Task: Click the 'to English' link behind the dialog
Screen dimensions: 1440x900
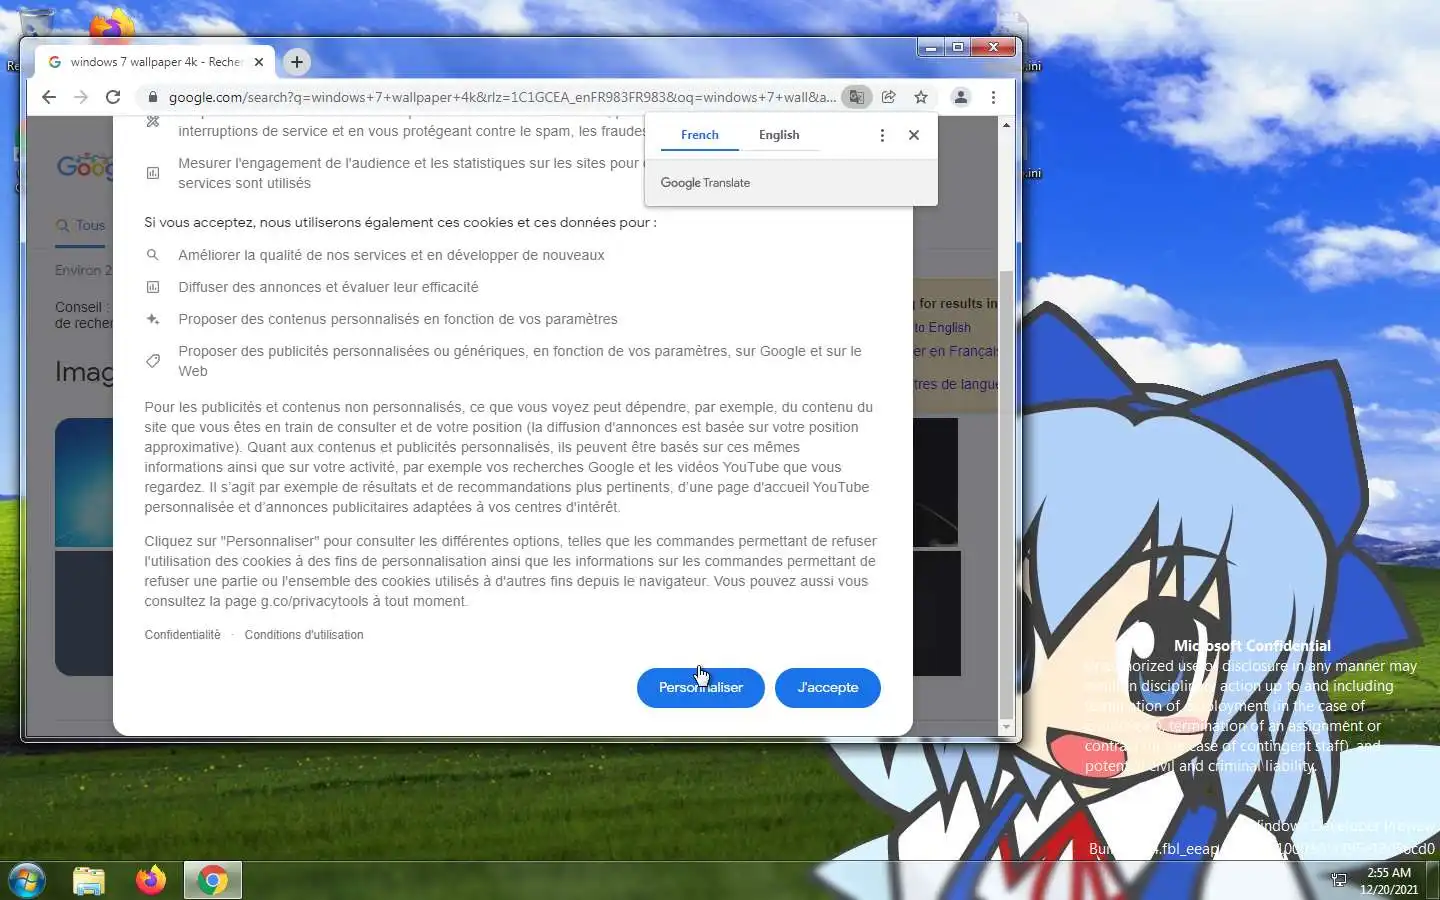Action: (942, 327)
